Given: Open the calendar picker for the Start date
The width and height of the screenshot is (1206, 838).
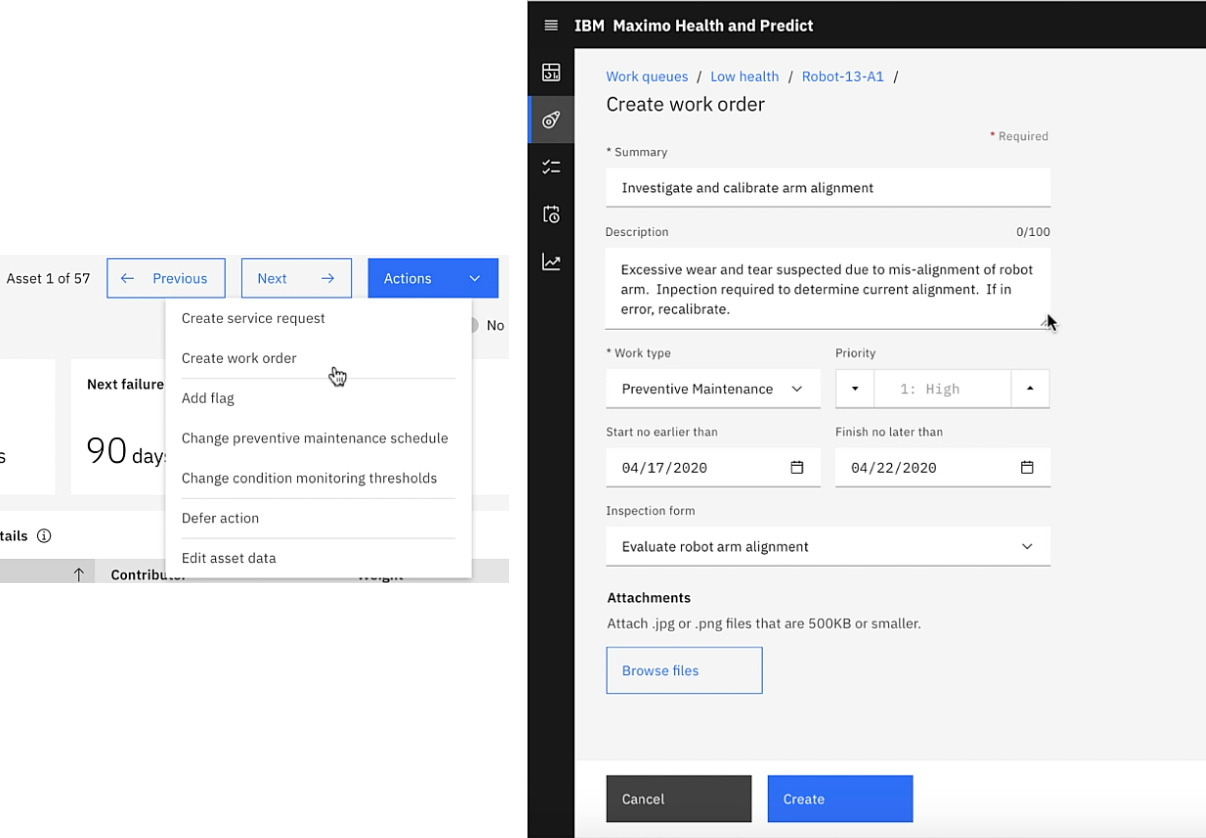Looking at the screenshot, I should (797, 467).
